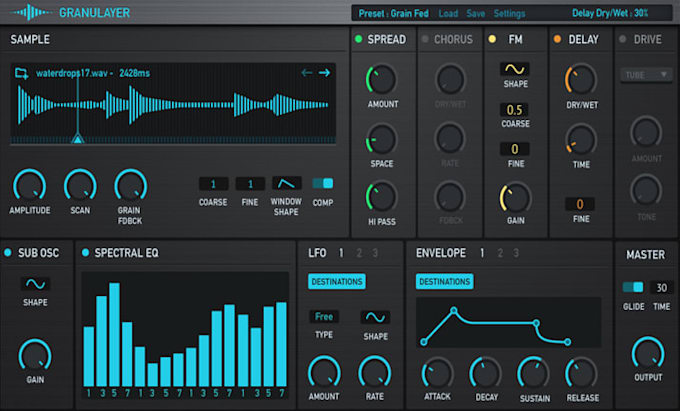Click the Preset : Grain Fed name

click(x=393, y=13)
